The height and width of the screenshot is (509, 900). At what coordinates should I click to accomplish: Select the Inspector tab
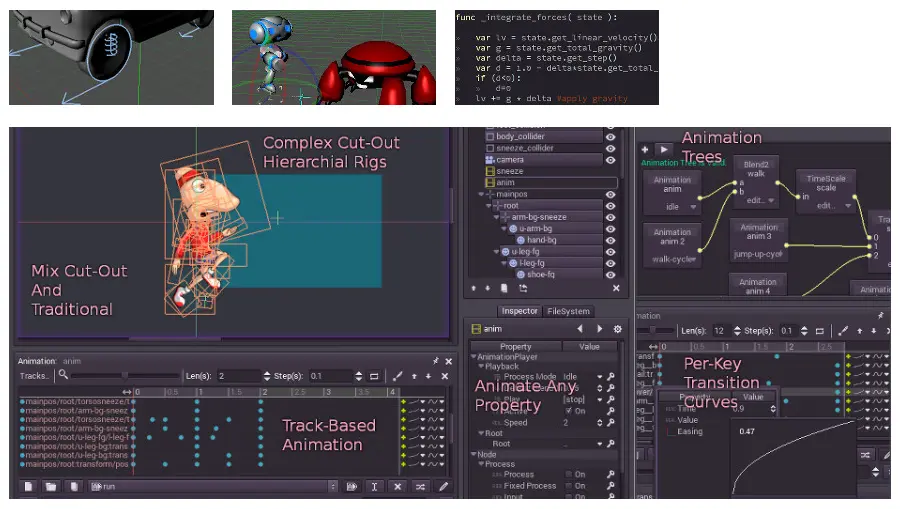pos(519,311)
